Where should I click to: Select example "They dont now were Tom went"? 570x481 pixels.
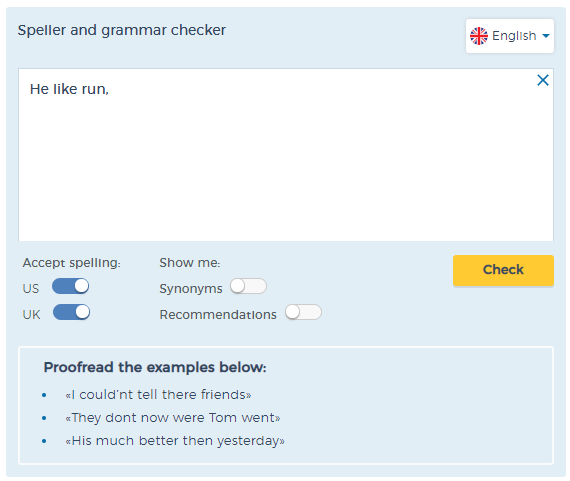coord(173,418)
